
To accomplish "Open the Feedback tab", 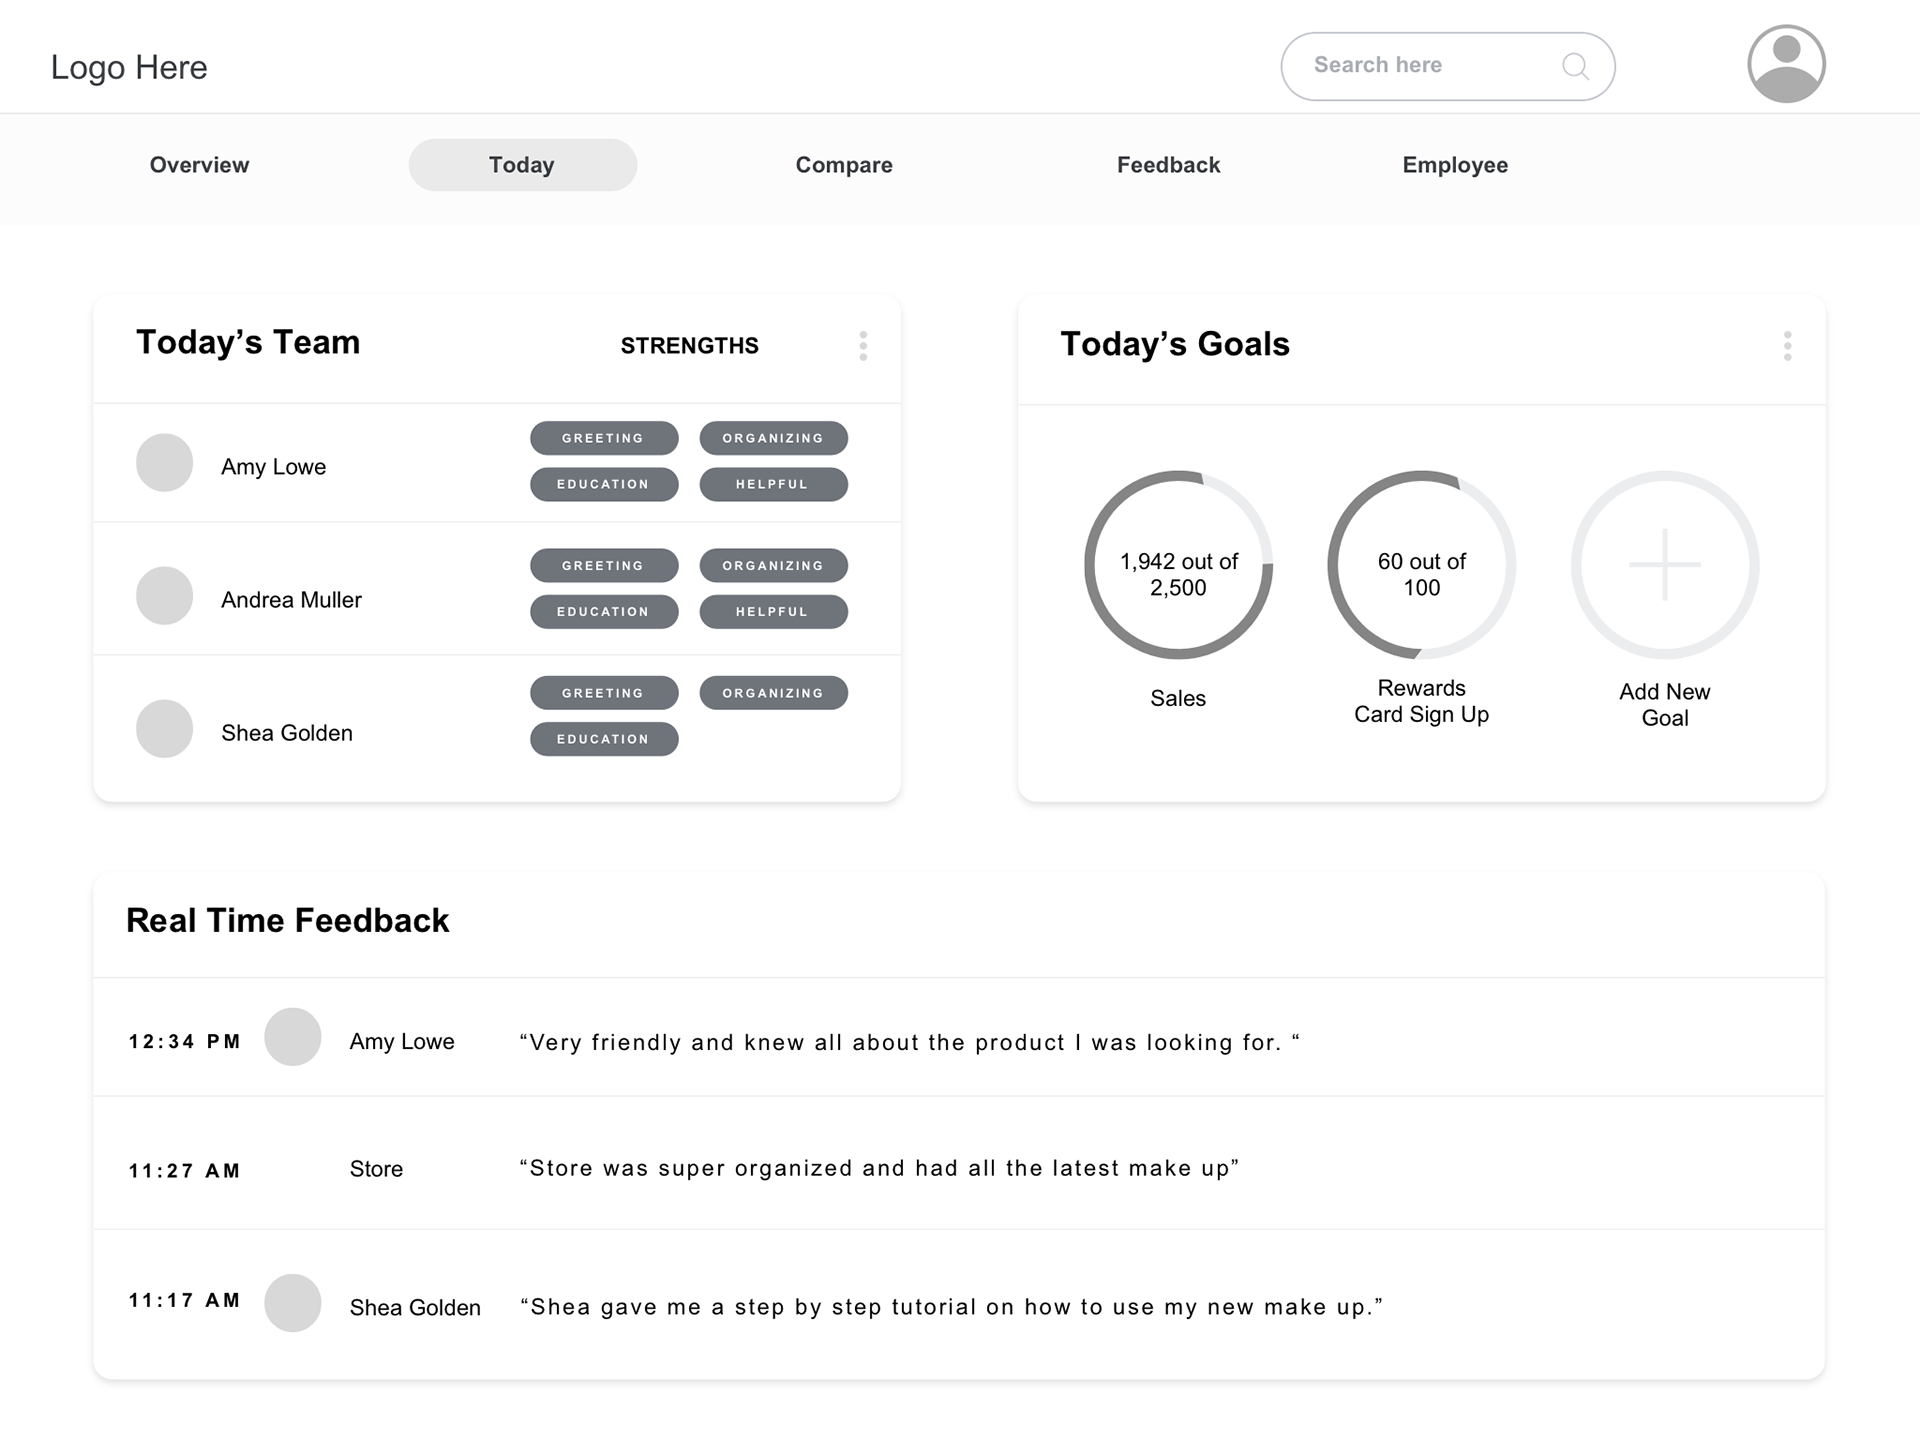I will (x=1168, y=165).
